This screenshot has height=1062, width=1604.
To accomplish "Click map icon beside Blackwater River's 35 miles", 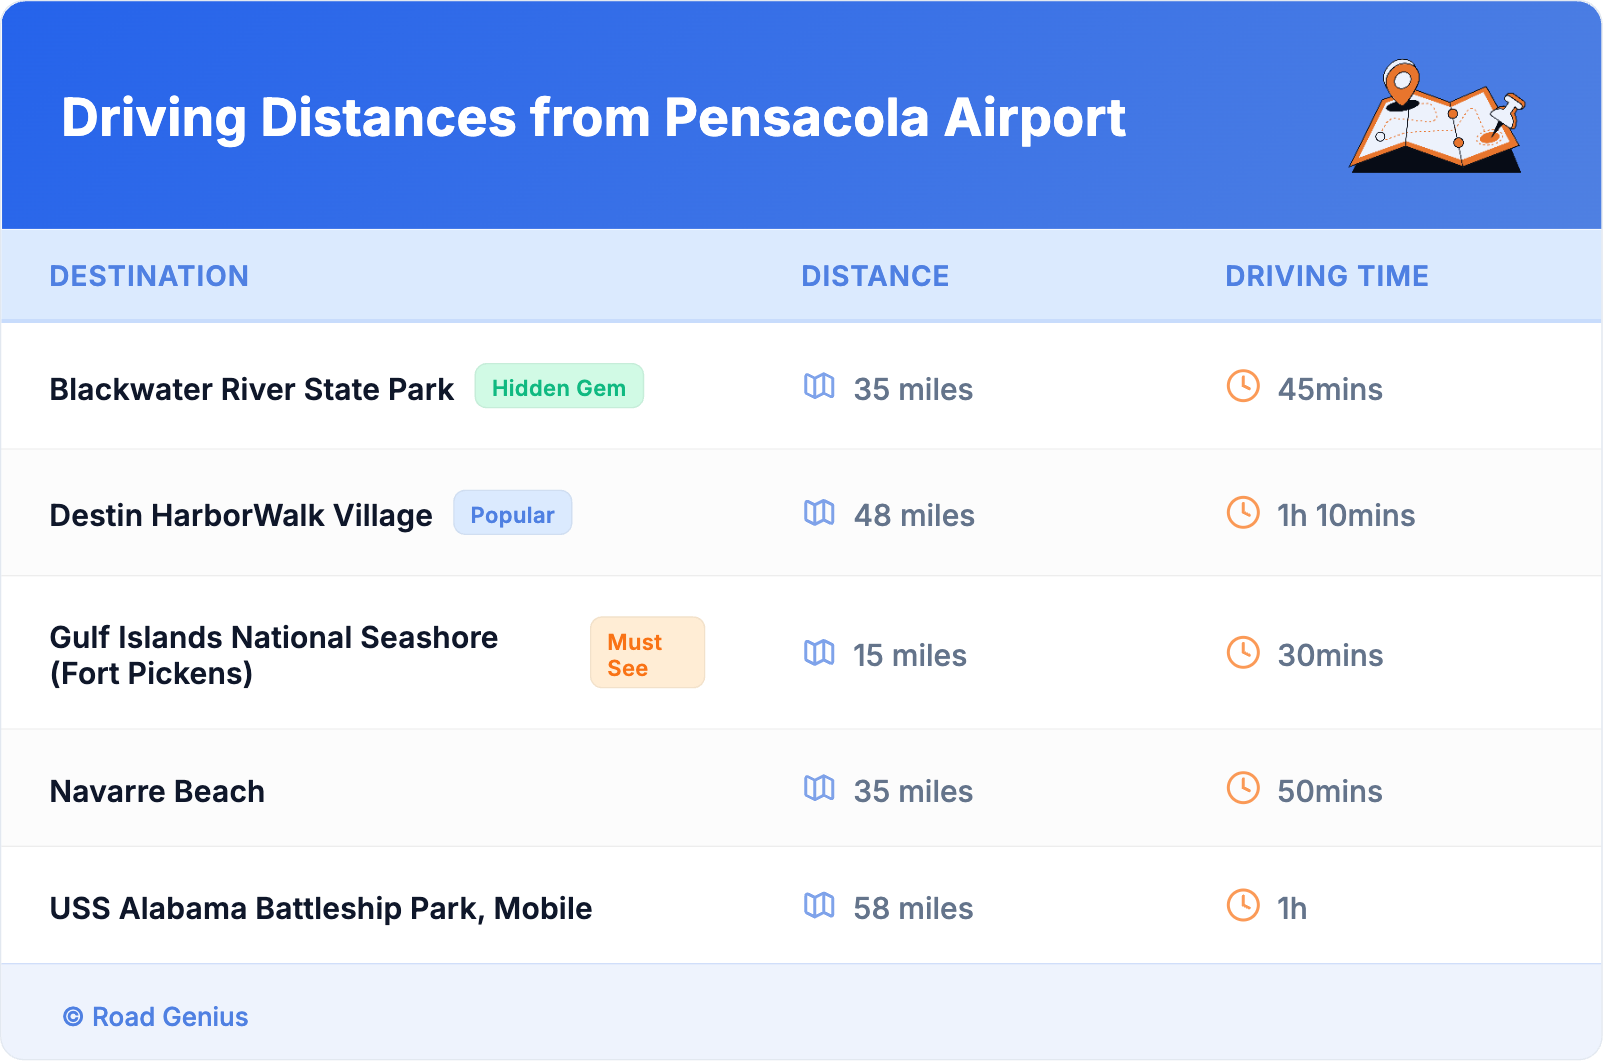I will (819, 386).
